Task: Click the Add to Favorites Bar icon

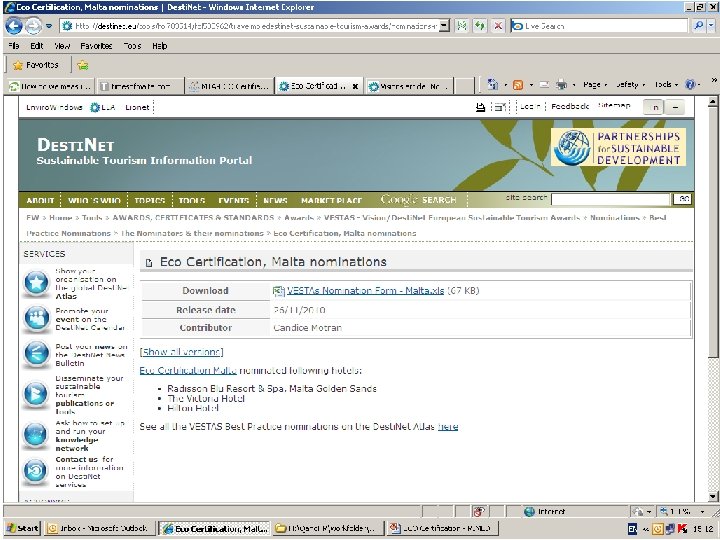Action: (x=83, y=66)
